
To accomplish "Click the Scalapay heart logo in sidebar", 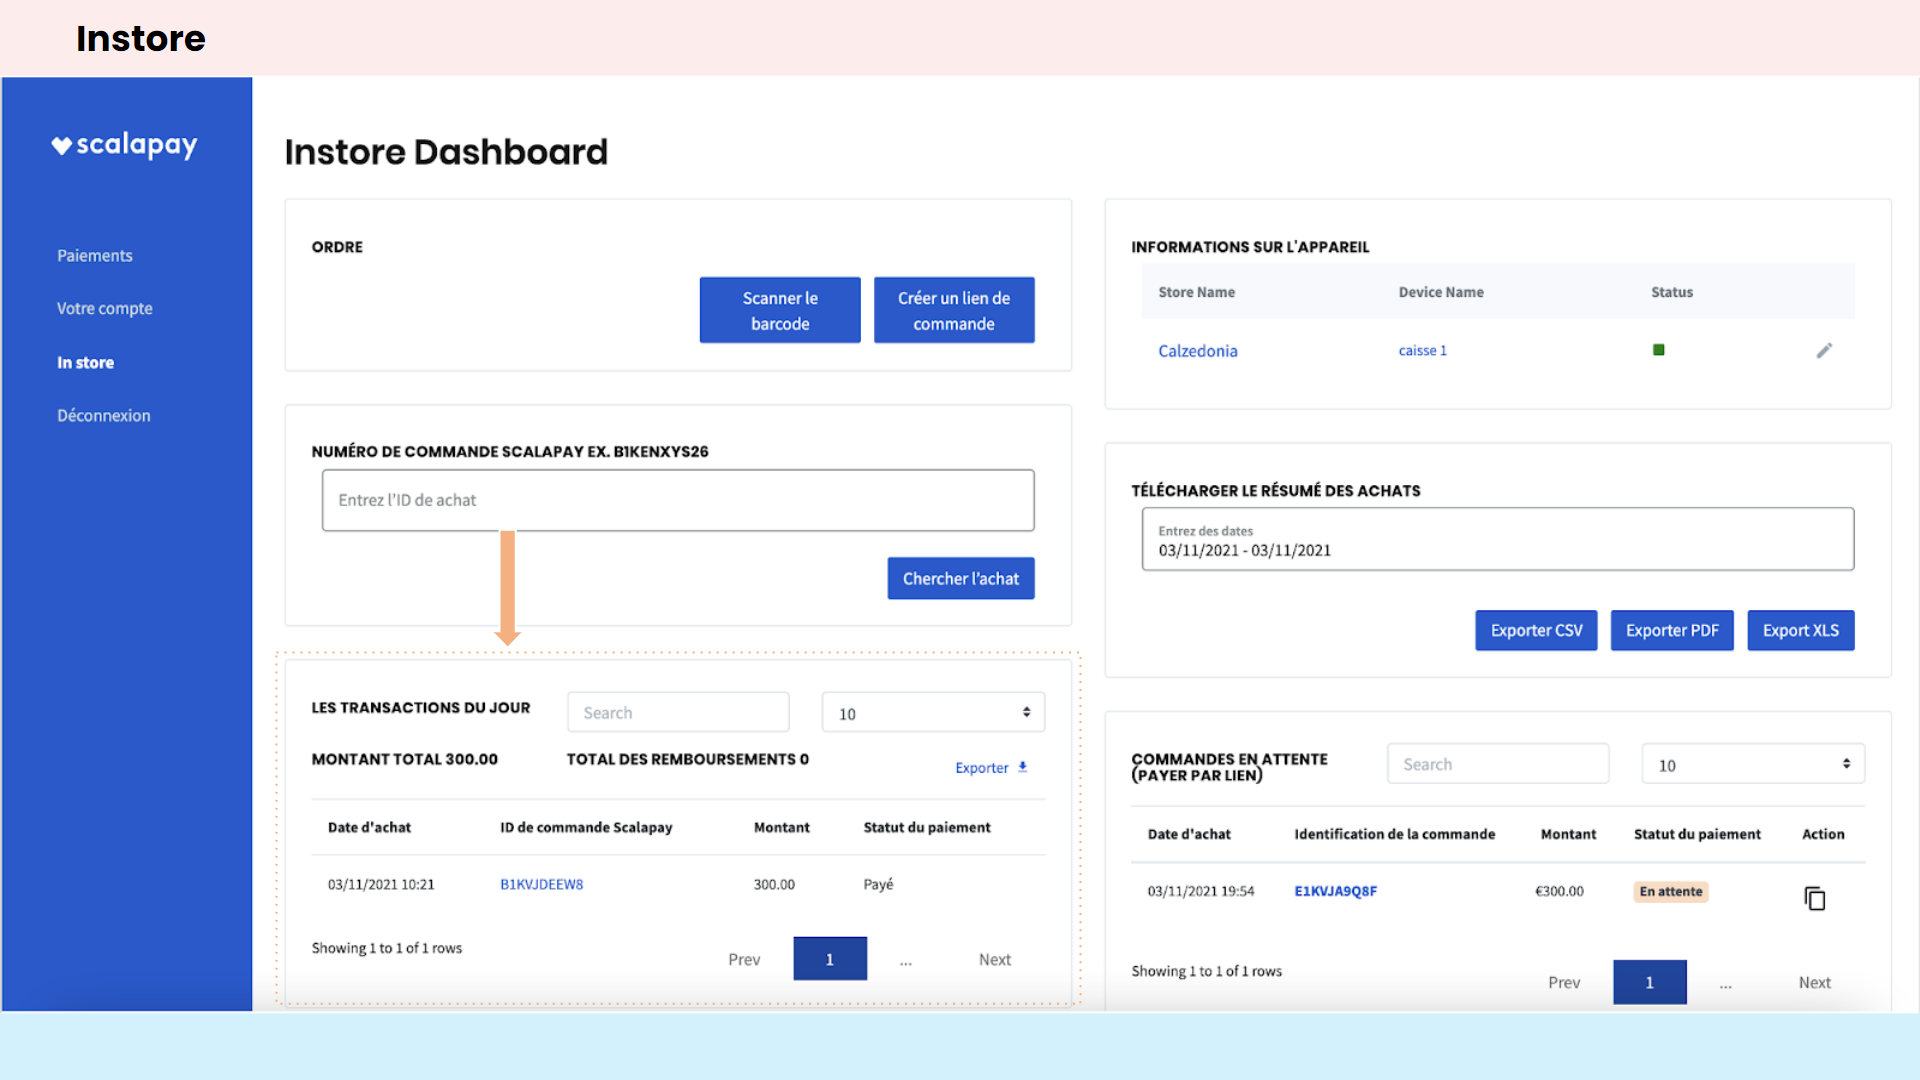I will pyautogui.click(x=62, y=146).
